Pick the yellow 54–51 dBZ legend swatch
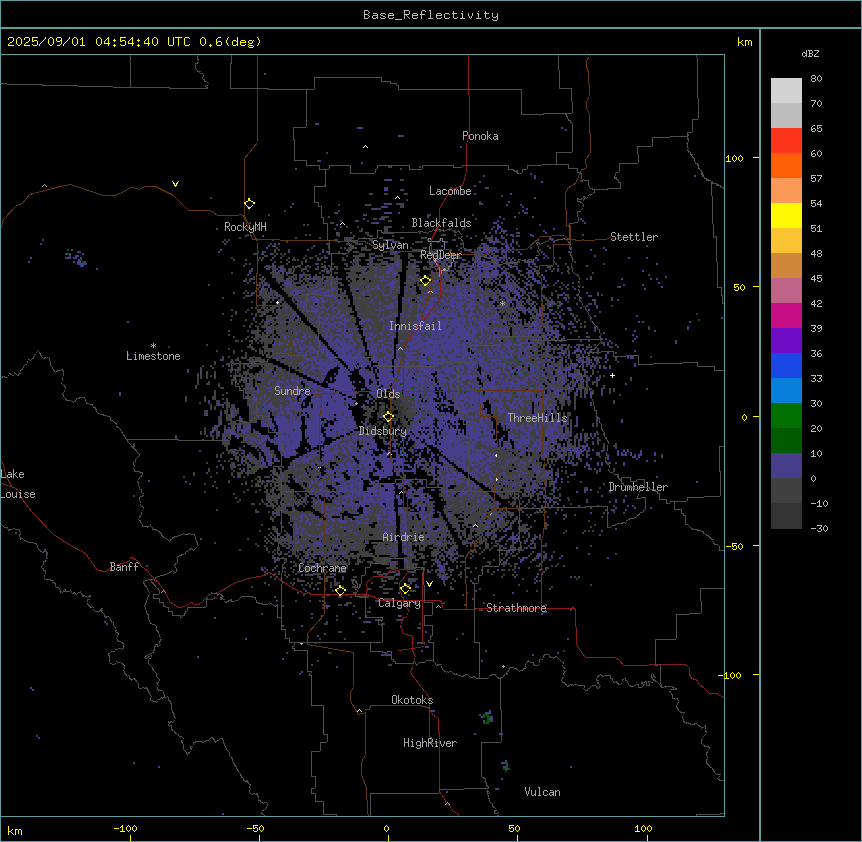The width and height of the screenshot is (862, 842). pyautogui.click(x=786, y=215)
